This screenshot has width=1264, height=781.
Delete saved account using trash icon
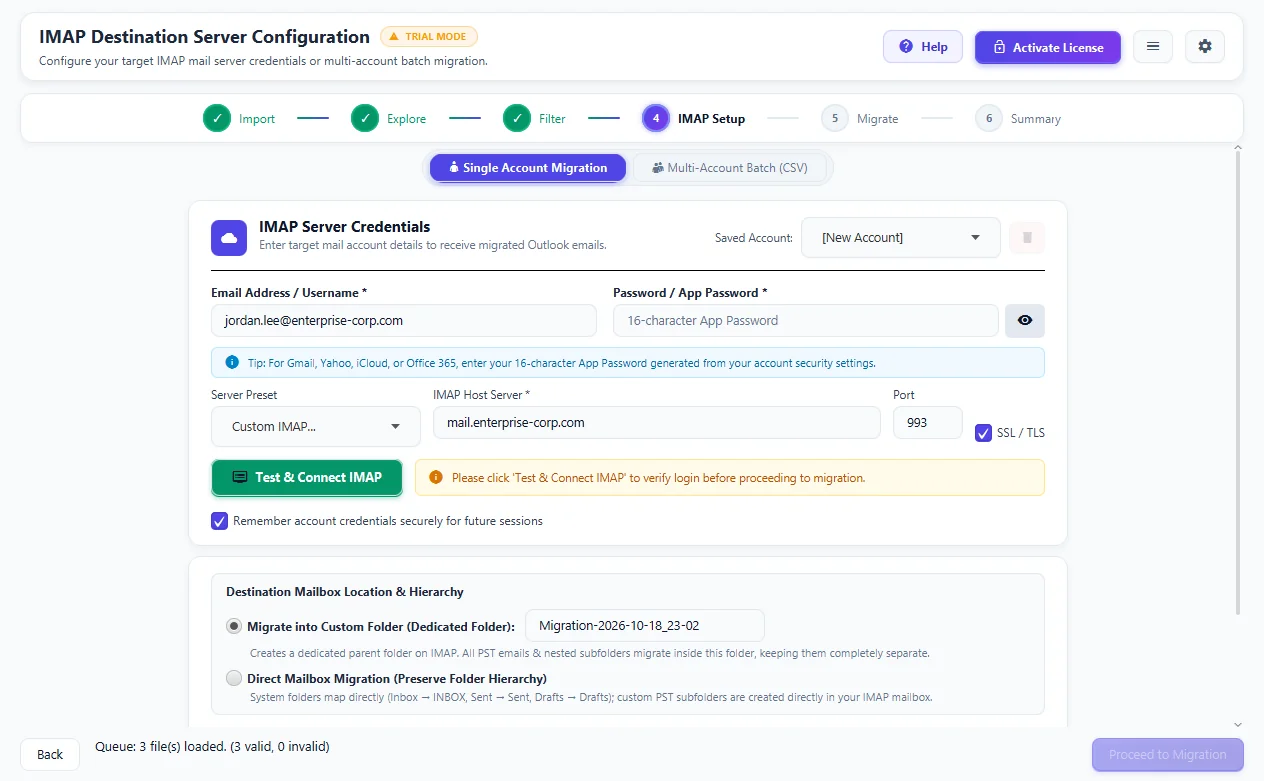[1027, 238]
